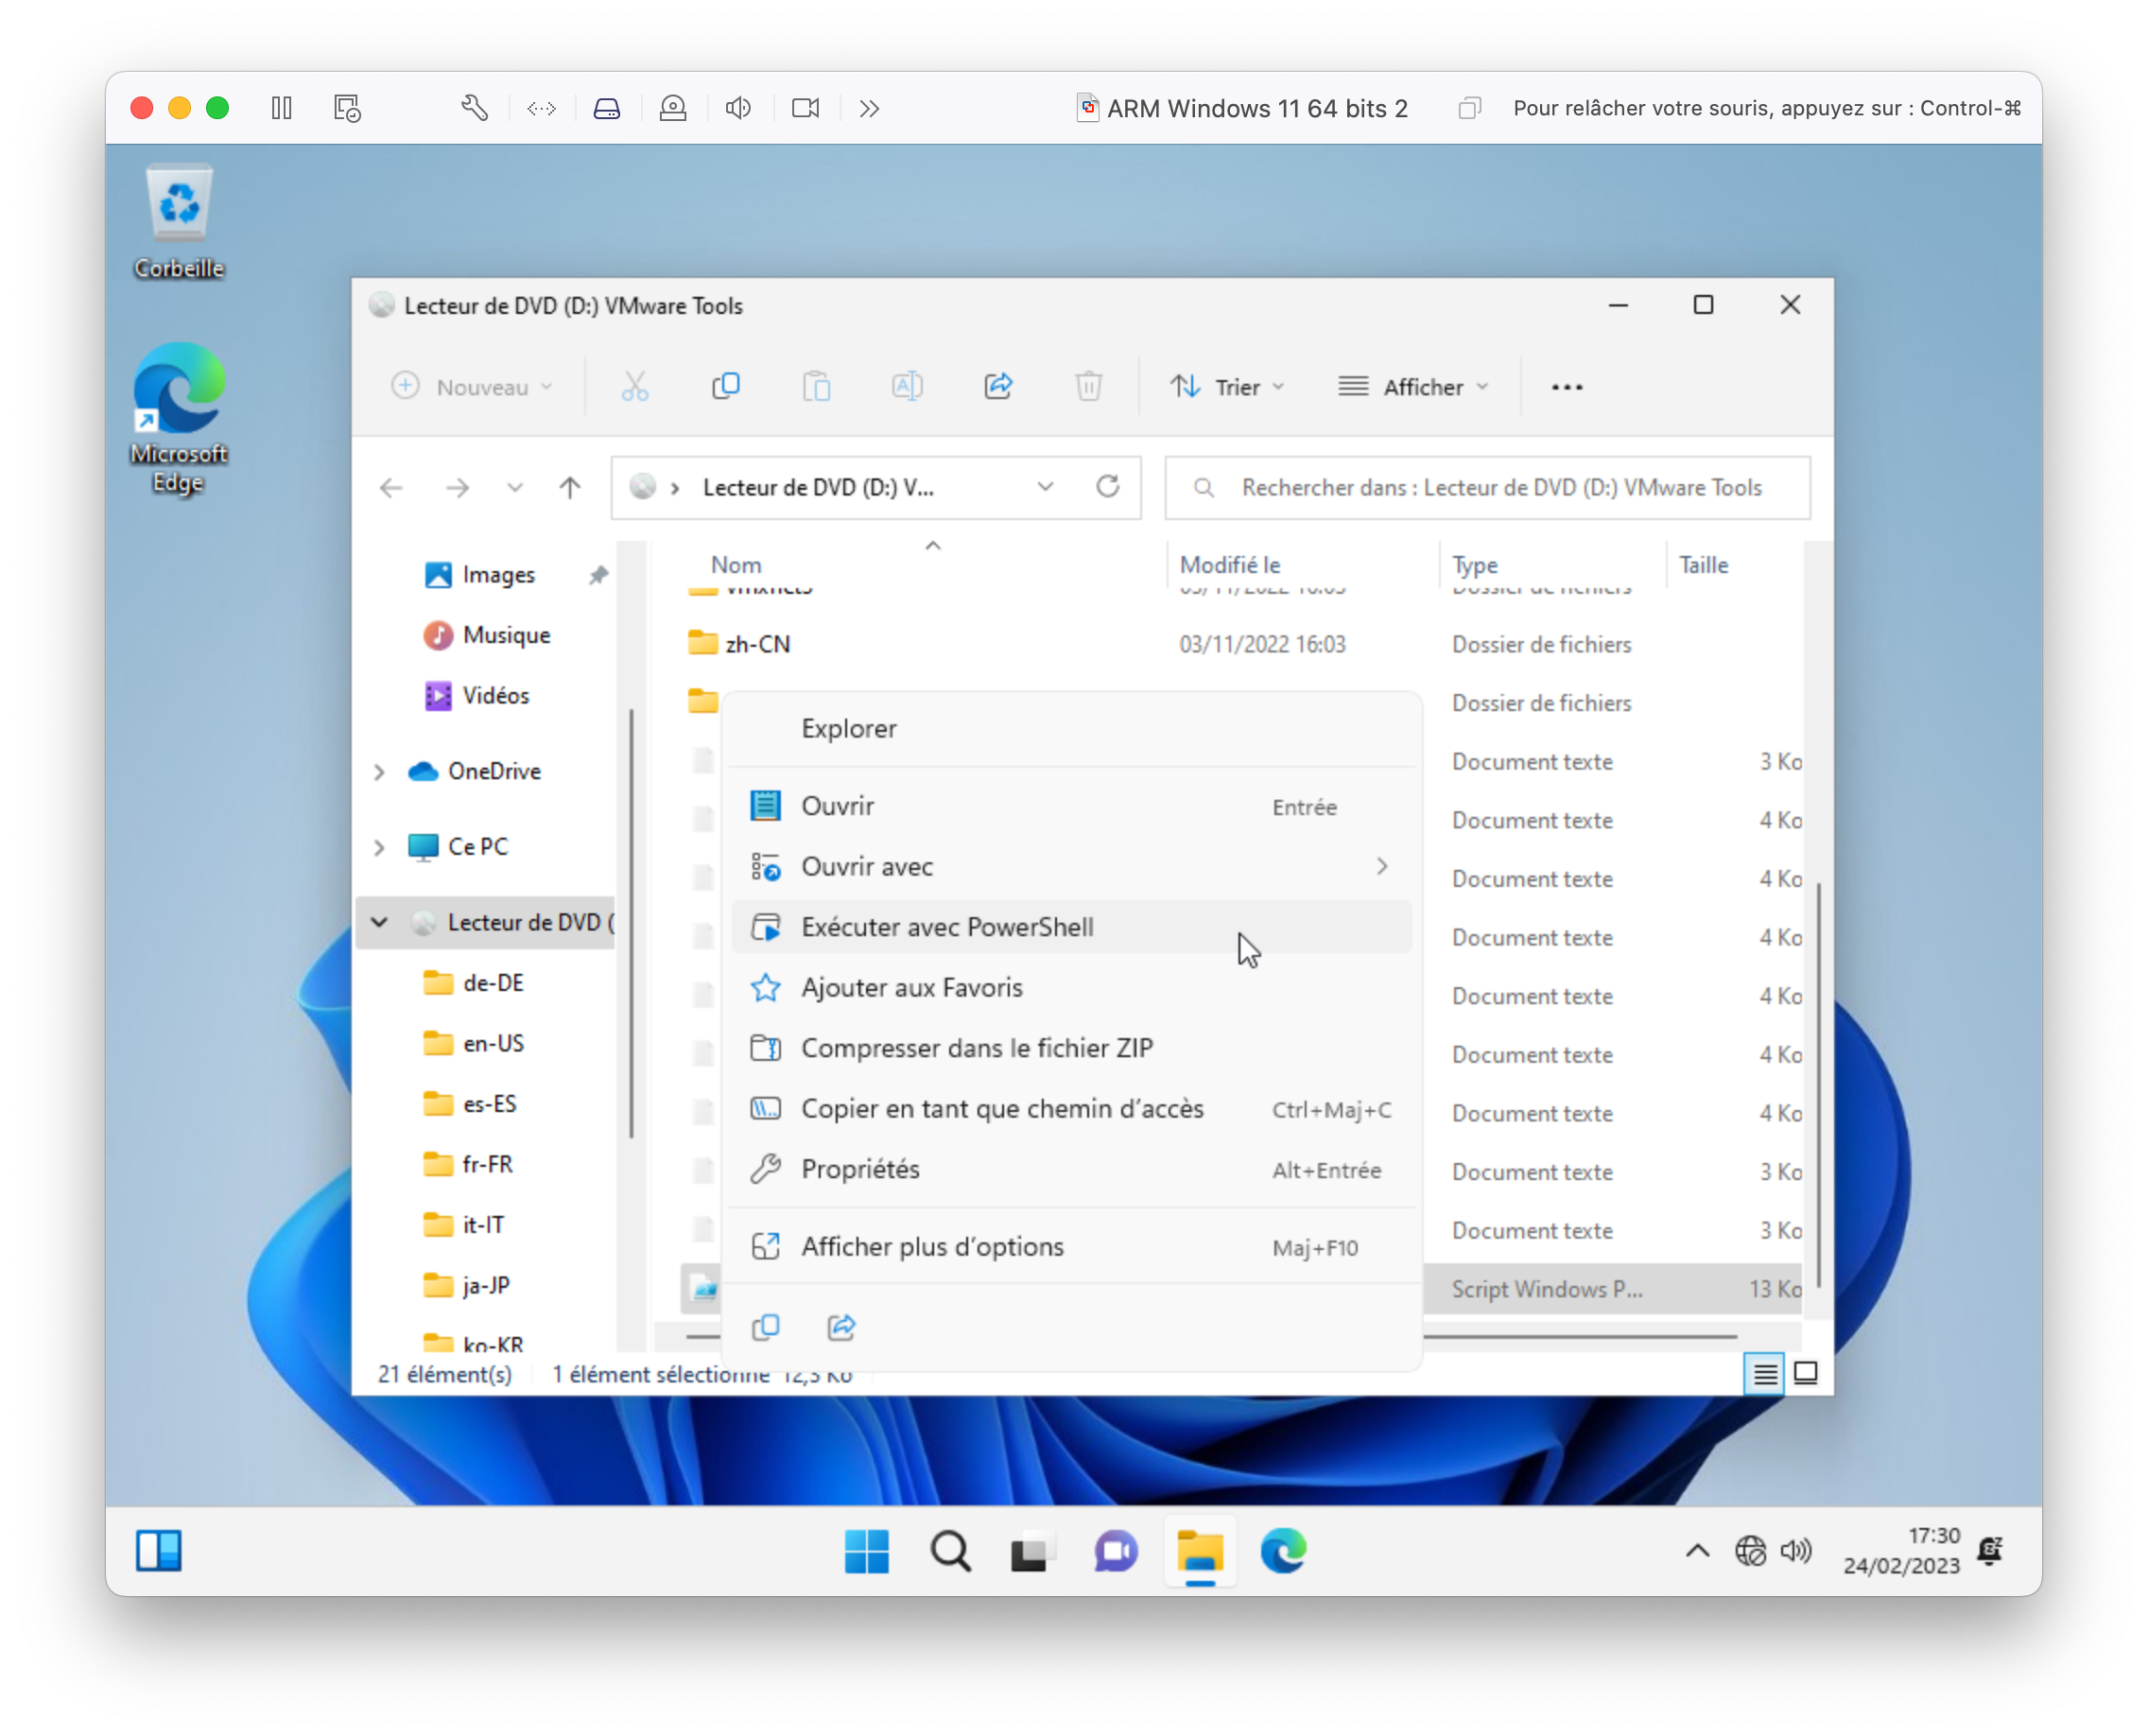This screenshot has width=2148, height=1736.
Task: Open Search from the taskbar magnifier
Action: [949, 1552]
